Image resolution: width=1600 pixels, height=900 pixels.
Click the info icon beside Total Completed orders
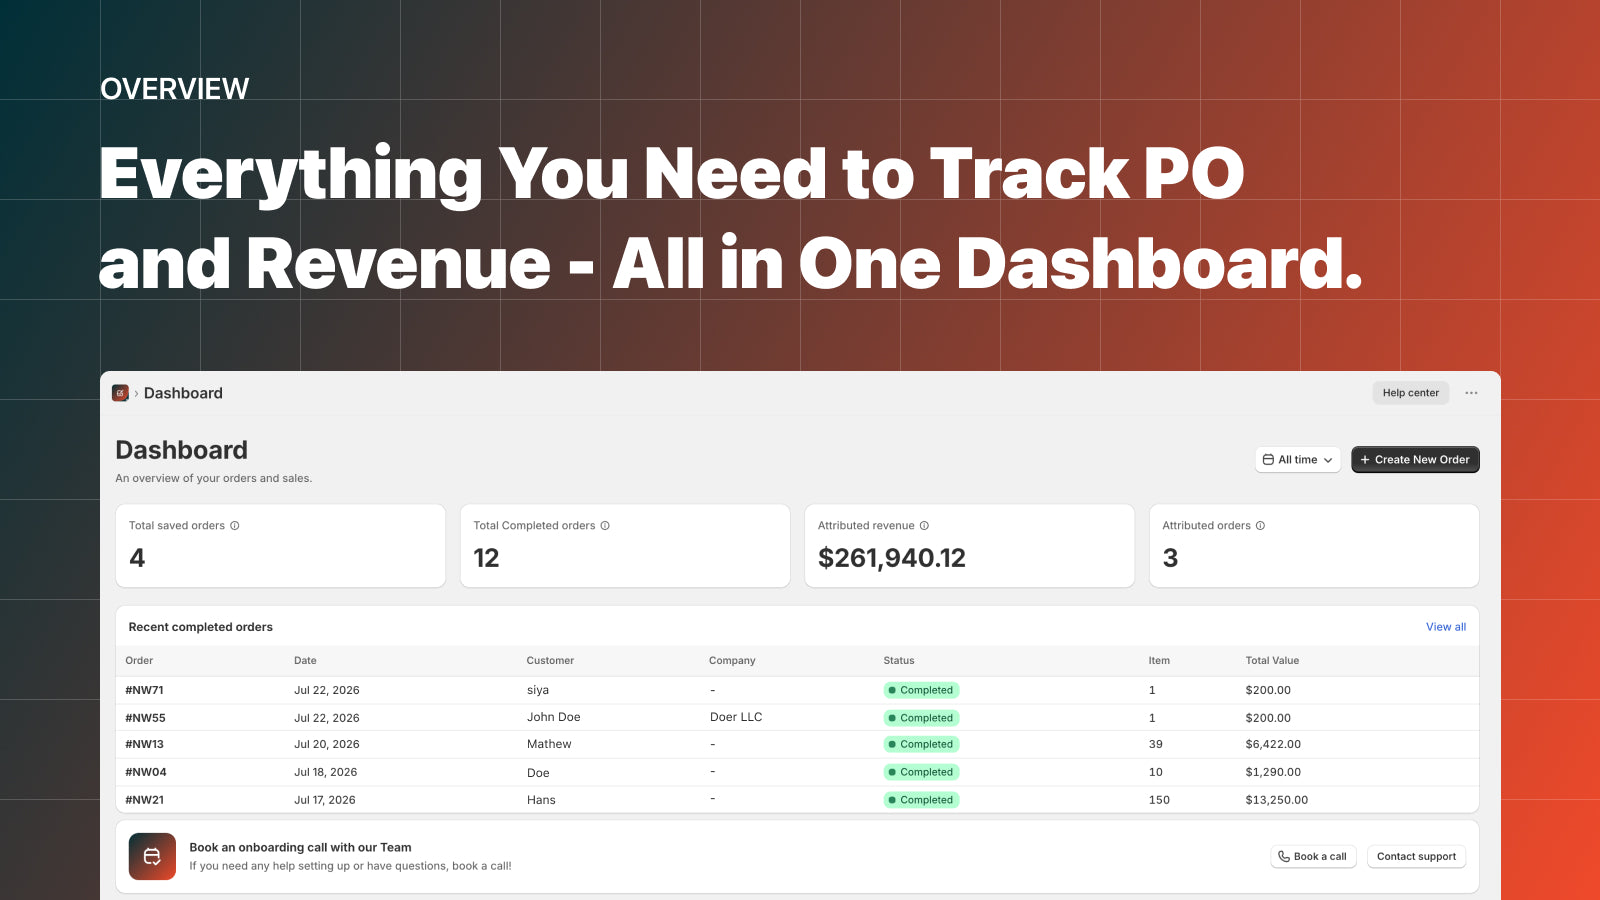(605, 526)
